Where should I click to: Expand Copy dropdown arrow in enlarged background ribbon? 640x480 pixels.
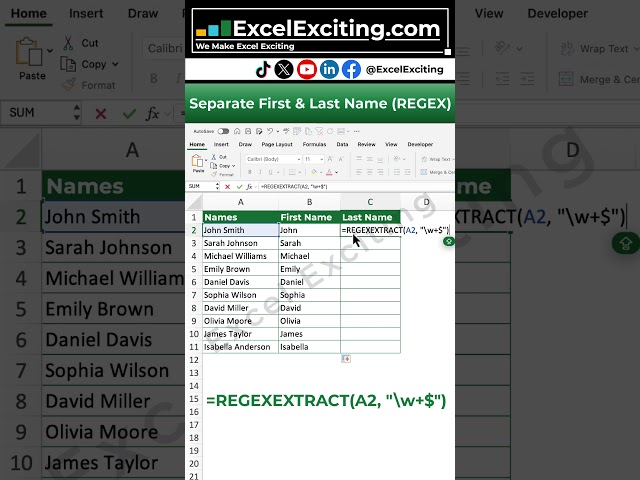(116, 64)
